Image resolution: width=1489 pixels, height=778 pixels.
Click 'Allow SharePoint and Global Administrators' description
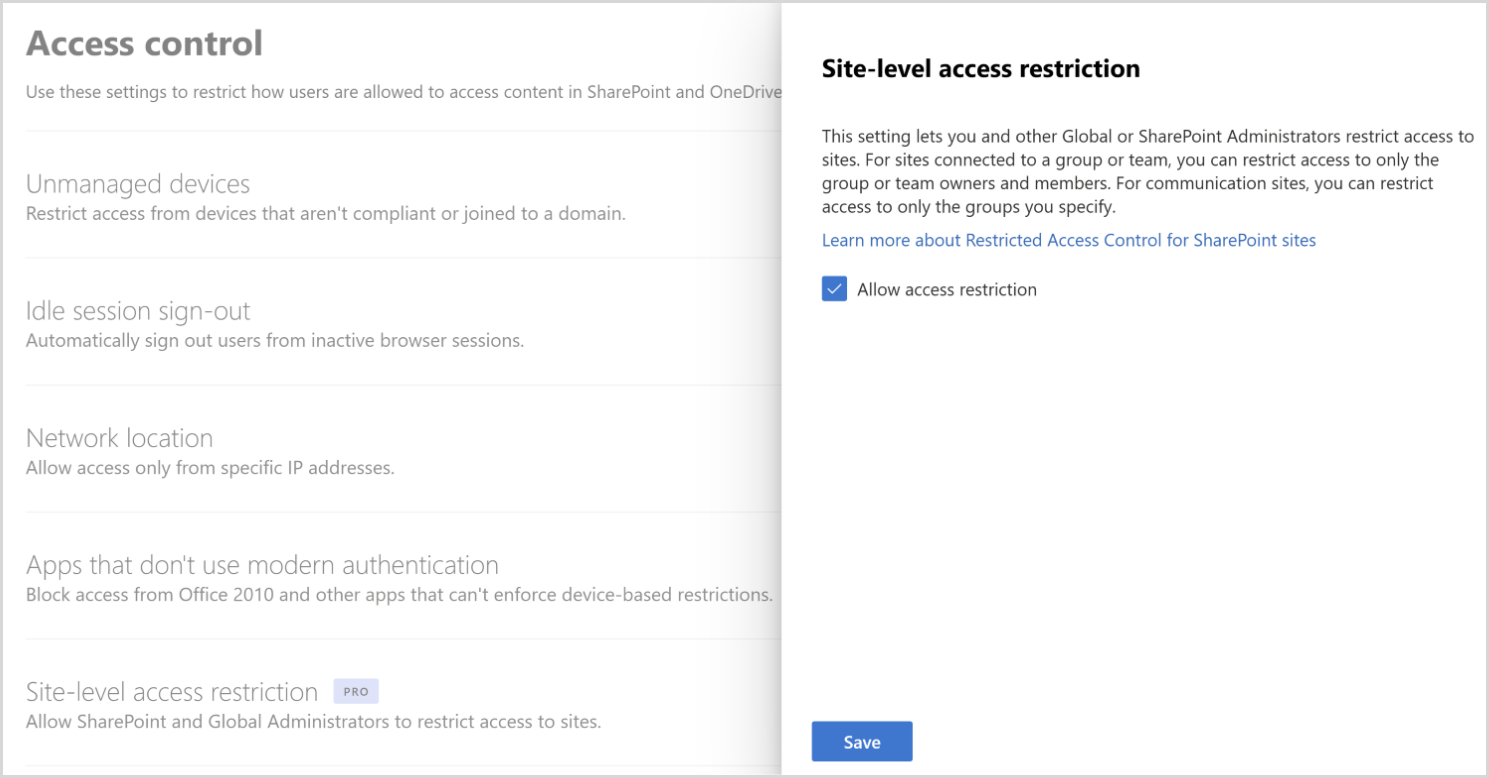(314, 721)
